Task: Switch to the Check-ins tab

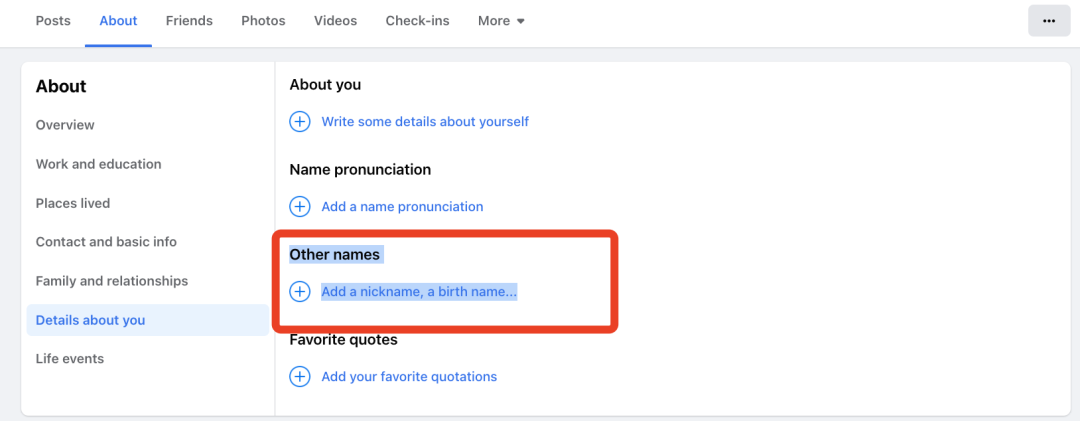Action: (x=417, y=21)
